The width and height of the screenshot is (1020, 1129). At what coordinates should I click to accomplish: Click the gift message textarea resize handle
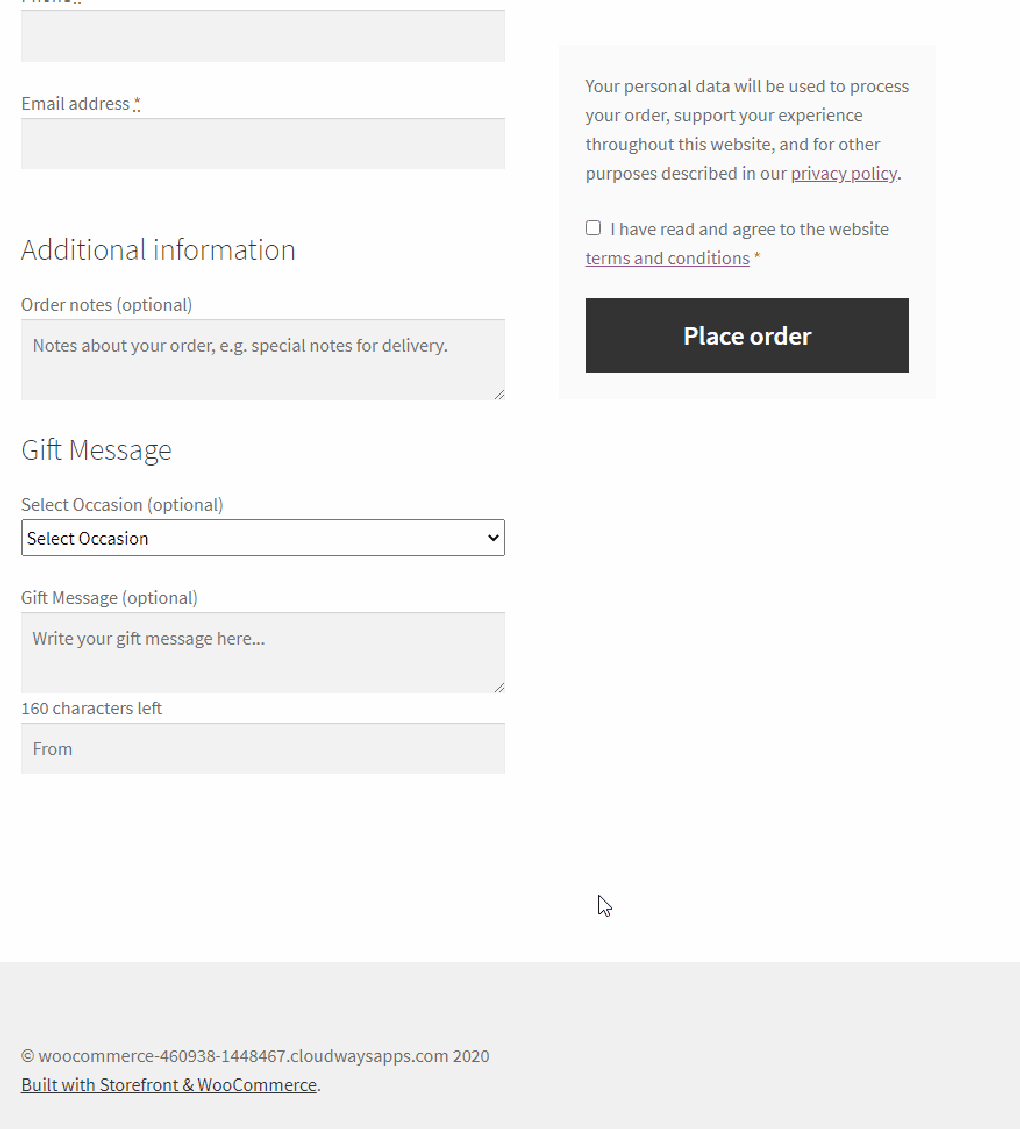499,687
